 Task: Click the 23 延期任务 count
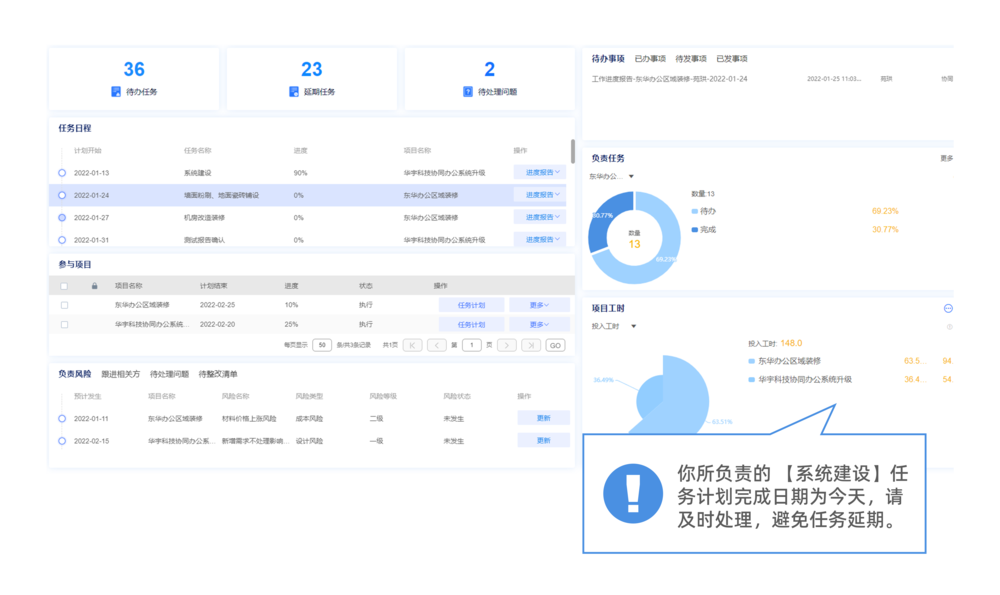pyautogui.click(x=311, y=69)
